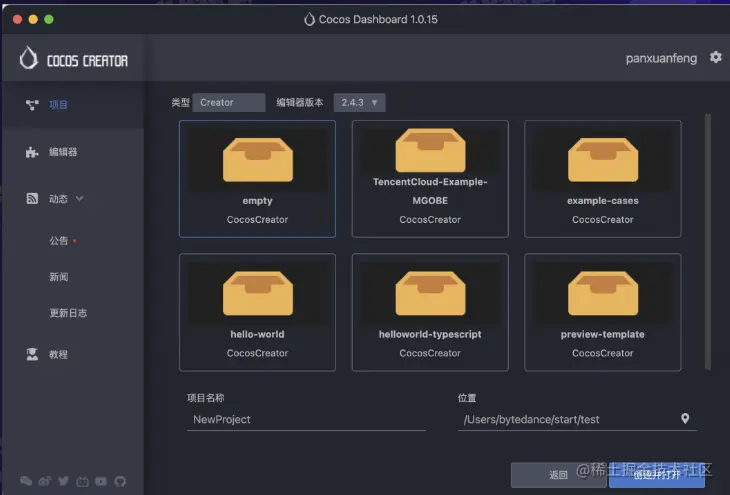Open the 2.4.3 editor version dropdown
The height and width of the screenshot is (495, 730).
[x=359, y=102]
